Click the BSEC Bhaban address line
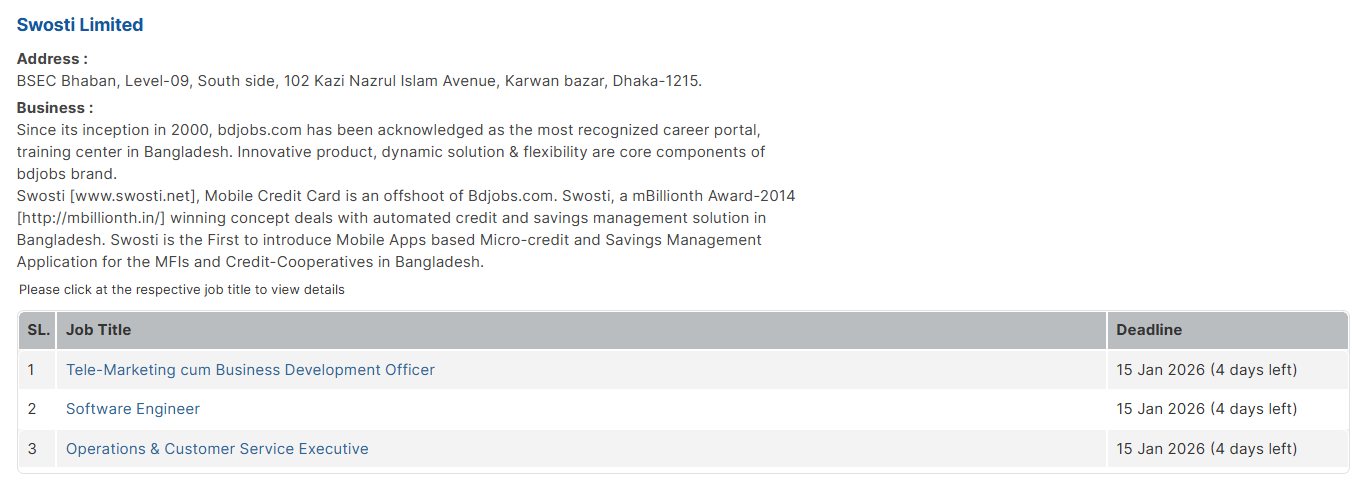 (x=359, y=81)
